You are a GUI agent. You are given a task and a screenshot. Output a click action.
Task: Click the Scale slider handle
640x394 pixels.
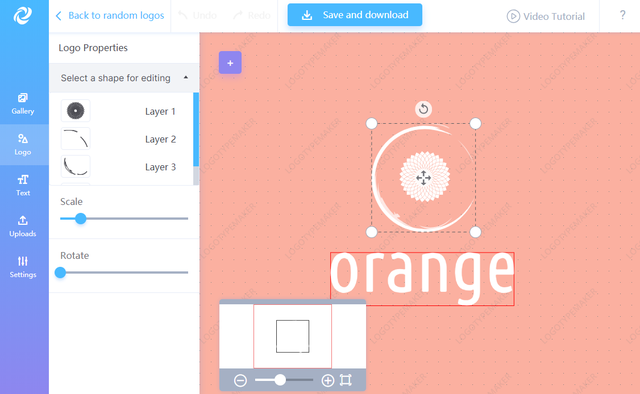[81, 218]
